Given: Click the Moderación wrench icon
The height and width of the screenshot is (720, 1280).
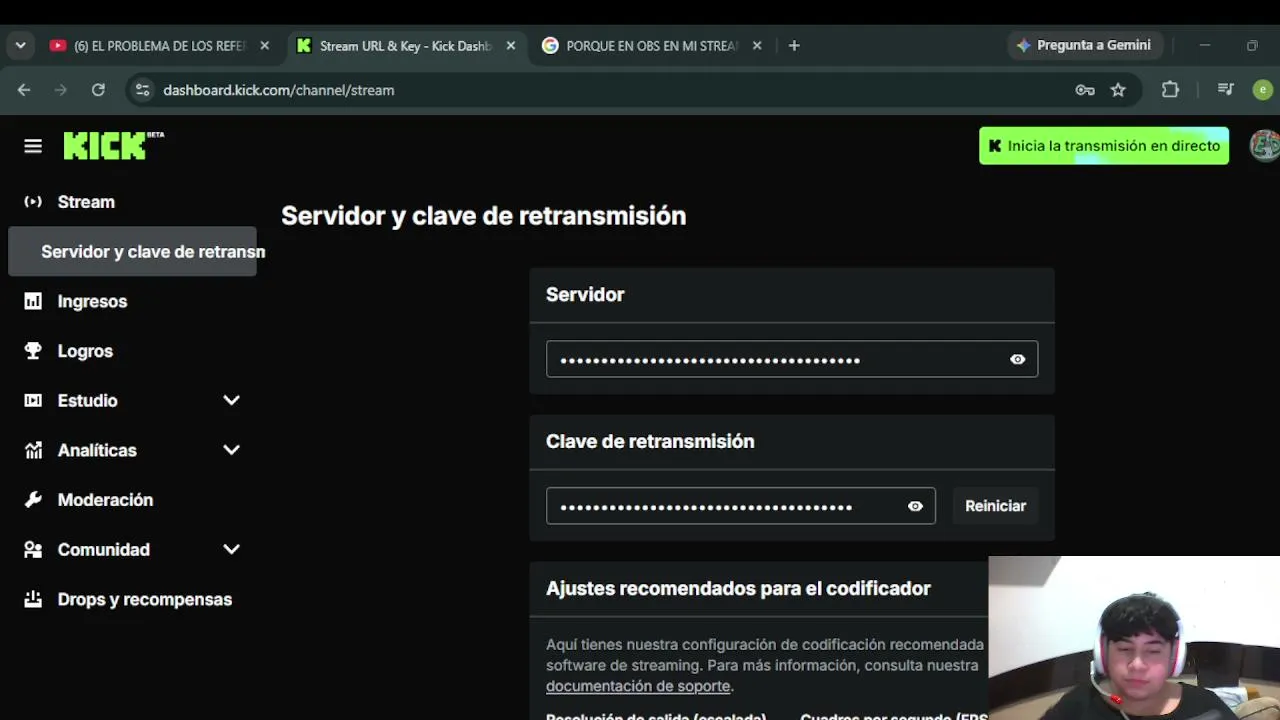Looking at the screenshot, I should tap(33, 500).
